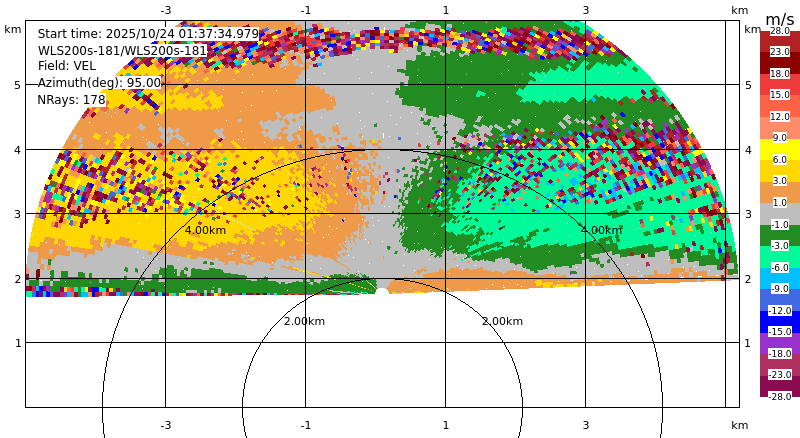Click the bottom axis tick label -1
800x438 pixels.
point(305,425)
